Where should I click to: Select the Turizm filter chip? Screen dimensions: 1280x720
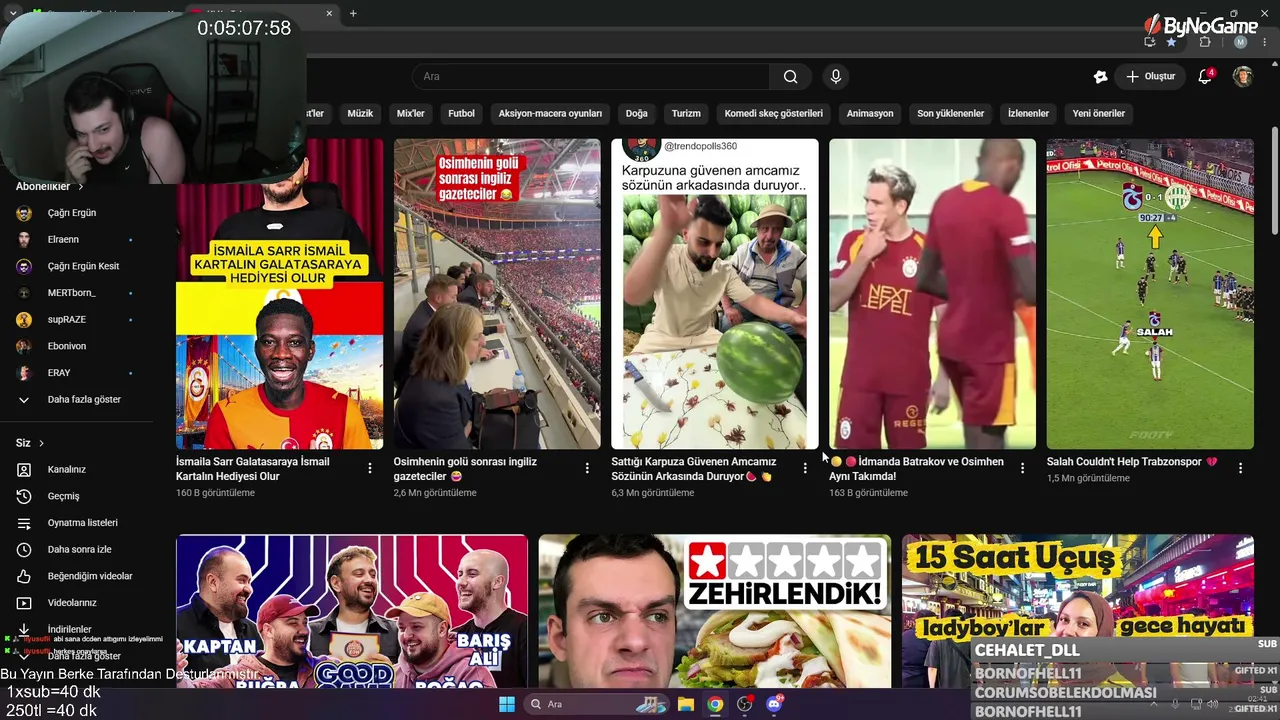686,114
